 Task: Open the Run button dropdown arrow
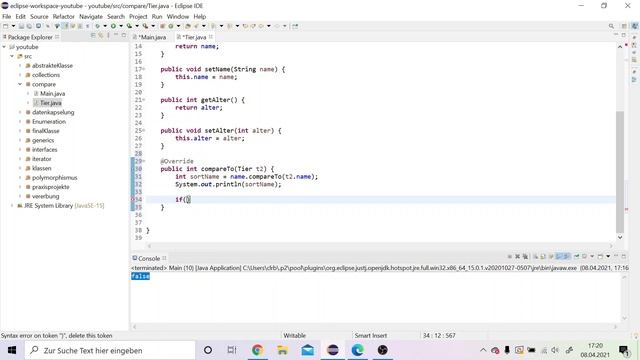pyautogui.click(x=121, y=26)
